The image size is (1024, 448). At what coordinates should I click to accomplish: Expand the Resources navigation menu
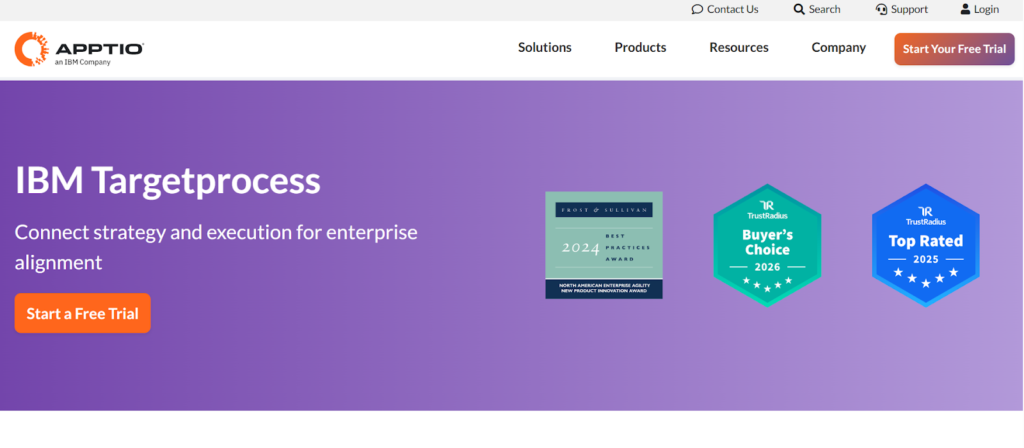pos(739,48)
